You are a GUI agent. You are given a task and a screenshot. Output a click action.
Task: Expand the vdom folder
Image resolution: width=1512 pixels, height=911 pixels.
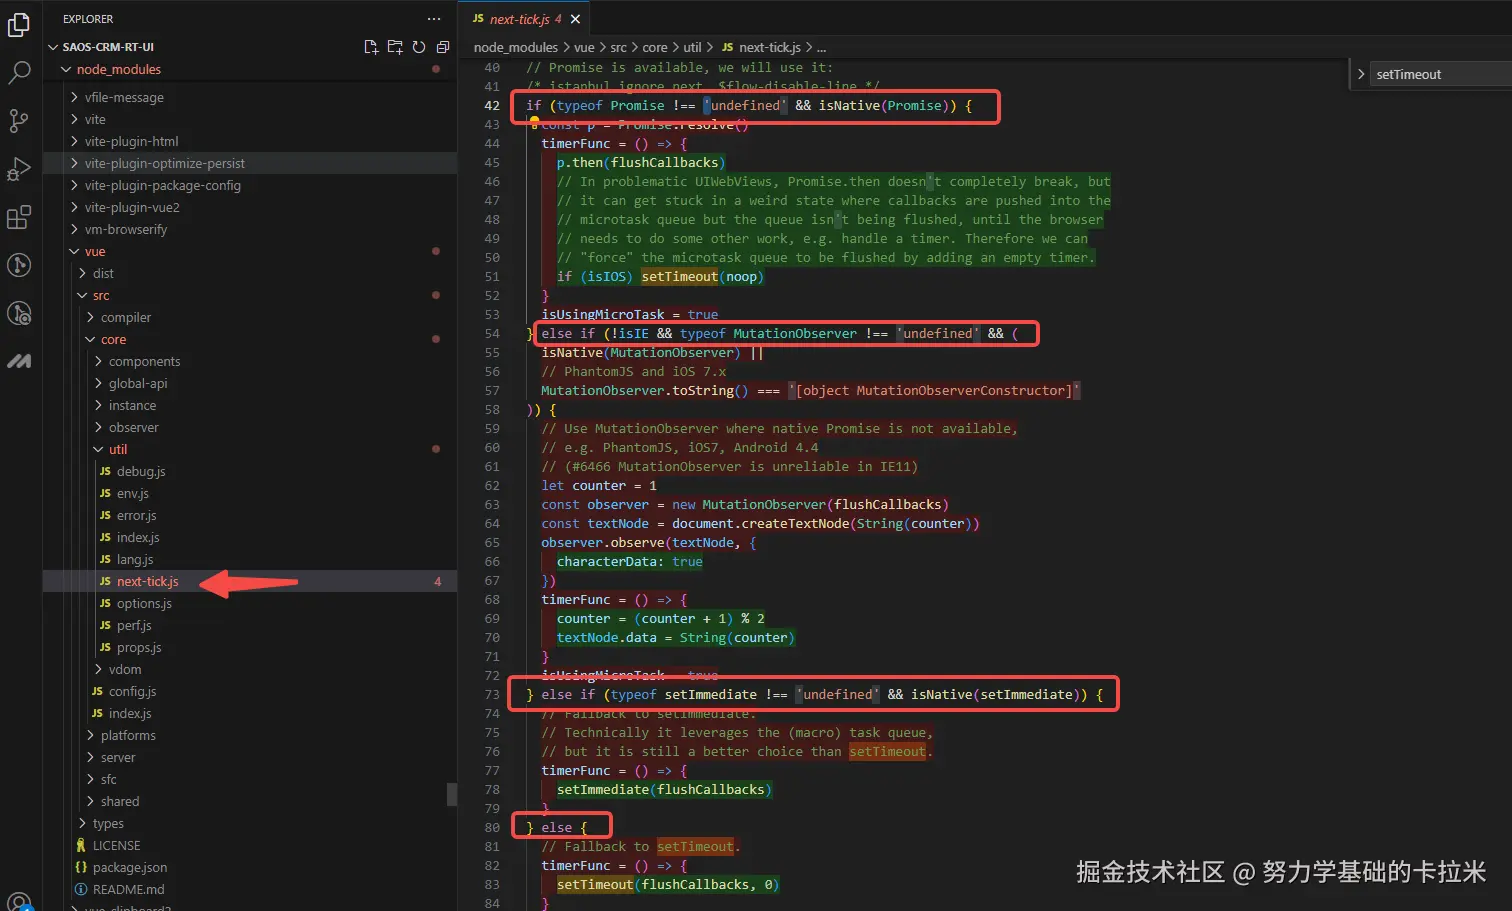[250, 669]
